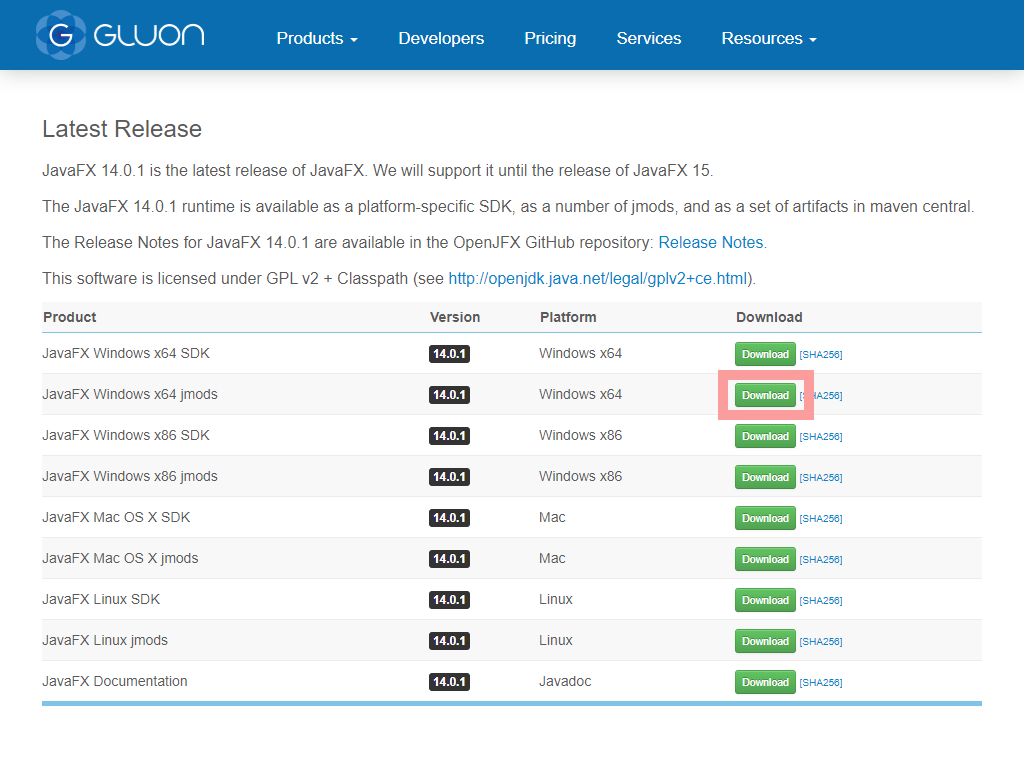This screenshot has width=1024, height=768.
Task: Download JavaFX Linux jmods
Action: coord(765,641)
